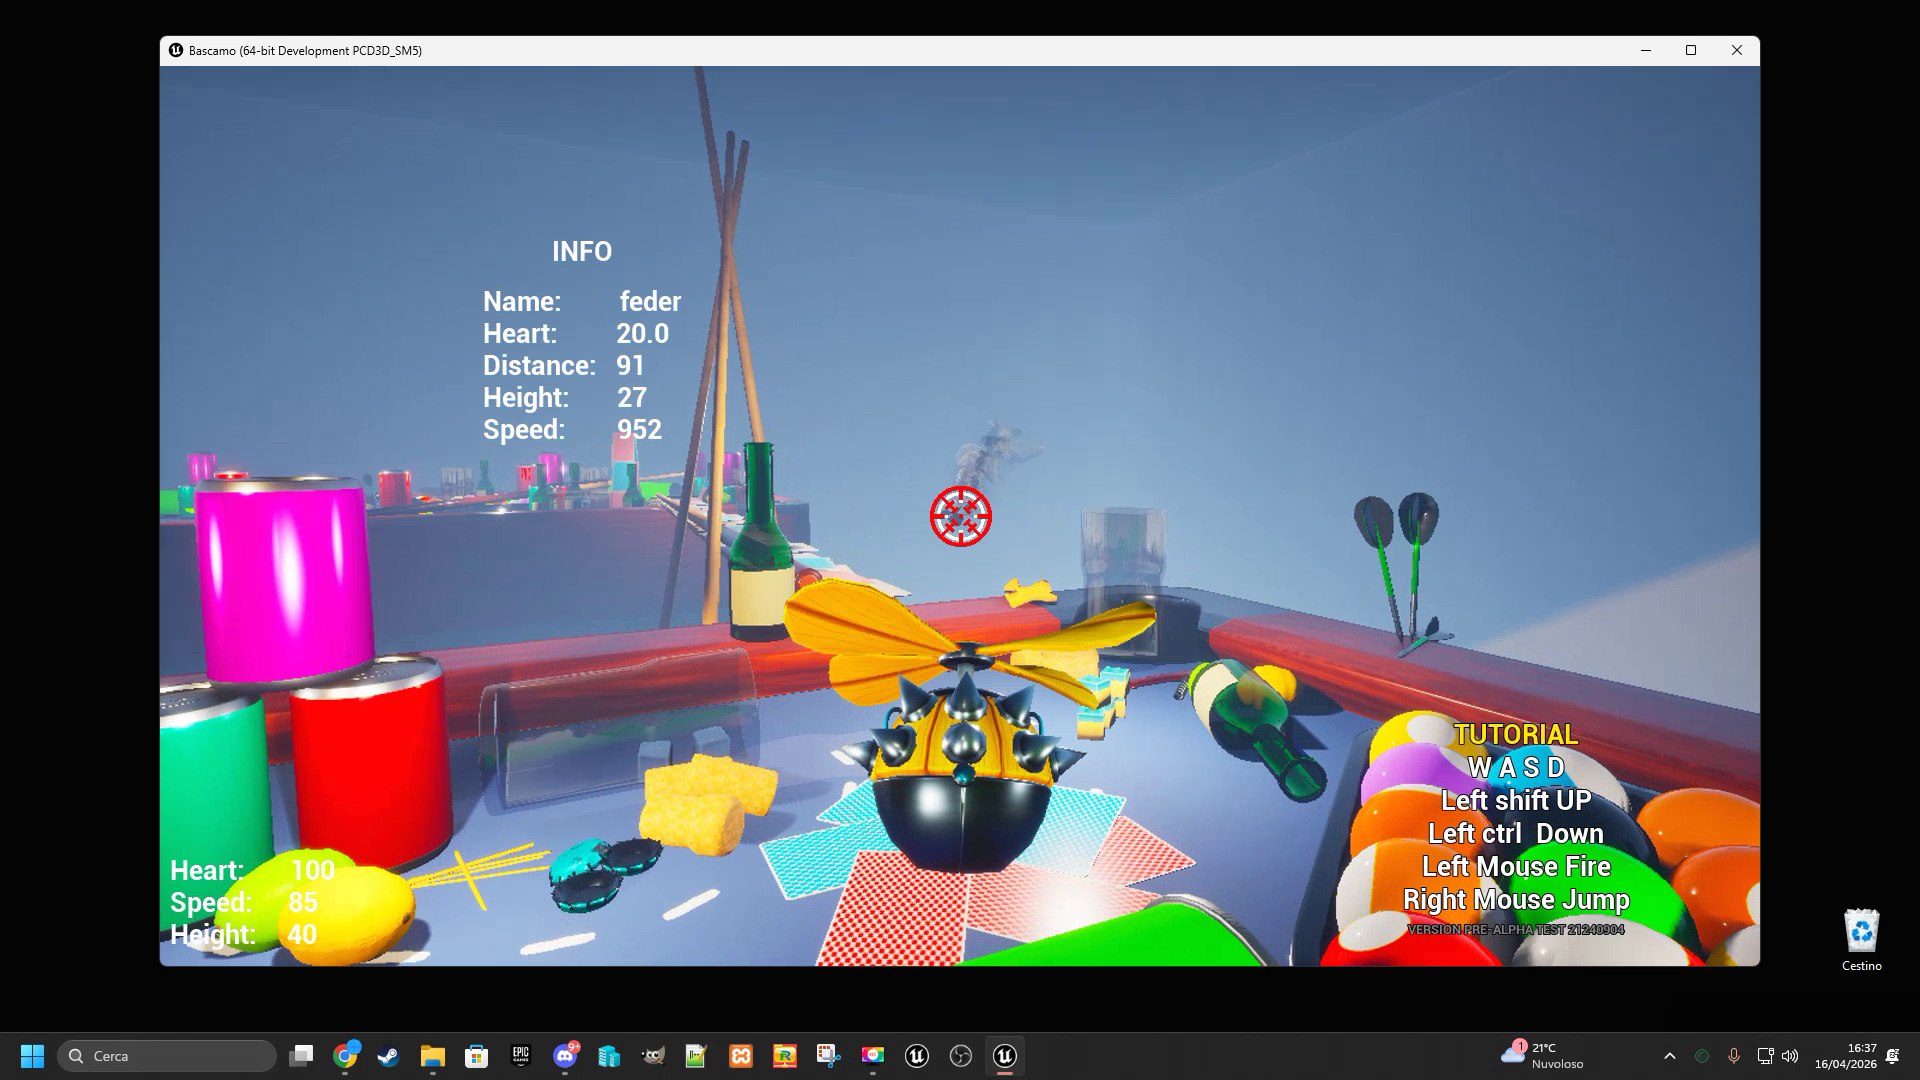
Task: Open the Windows Start menu
Action: click(32, 1056)
